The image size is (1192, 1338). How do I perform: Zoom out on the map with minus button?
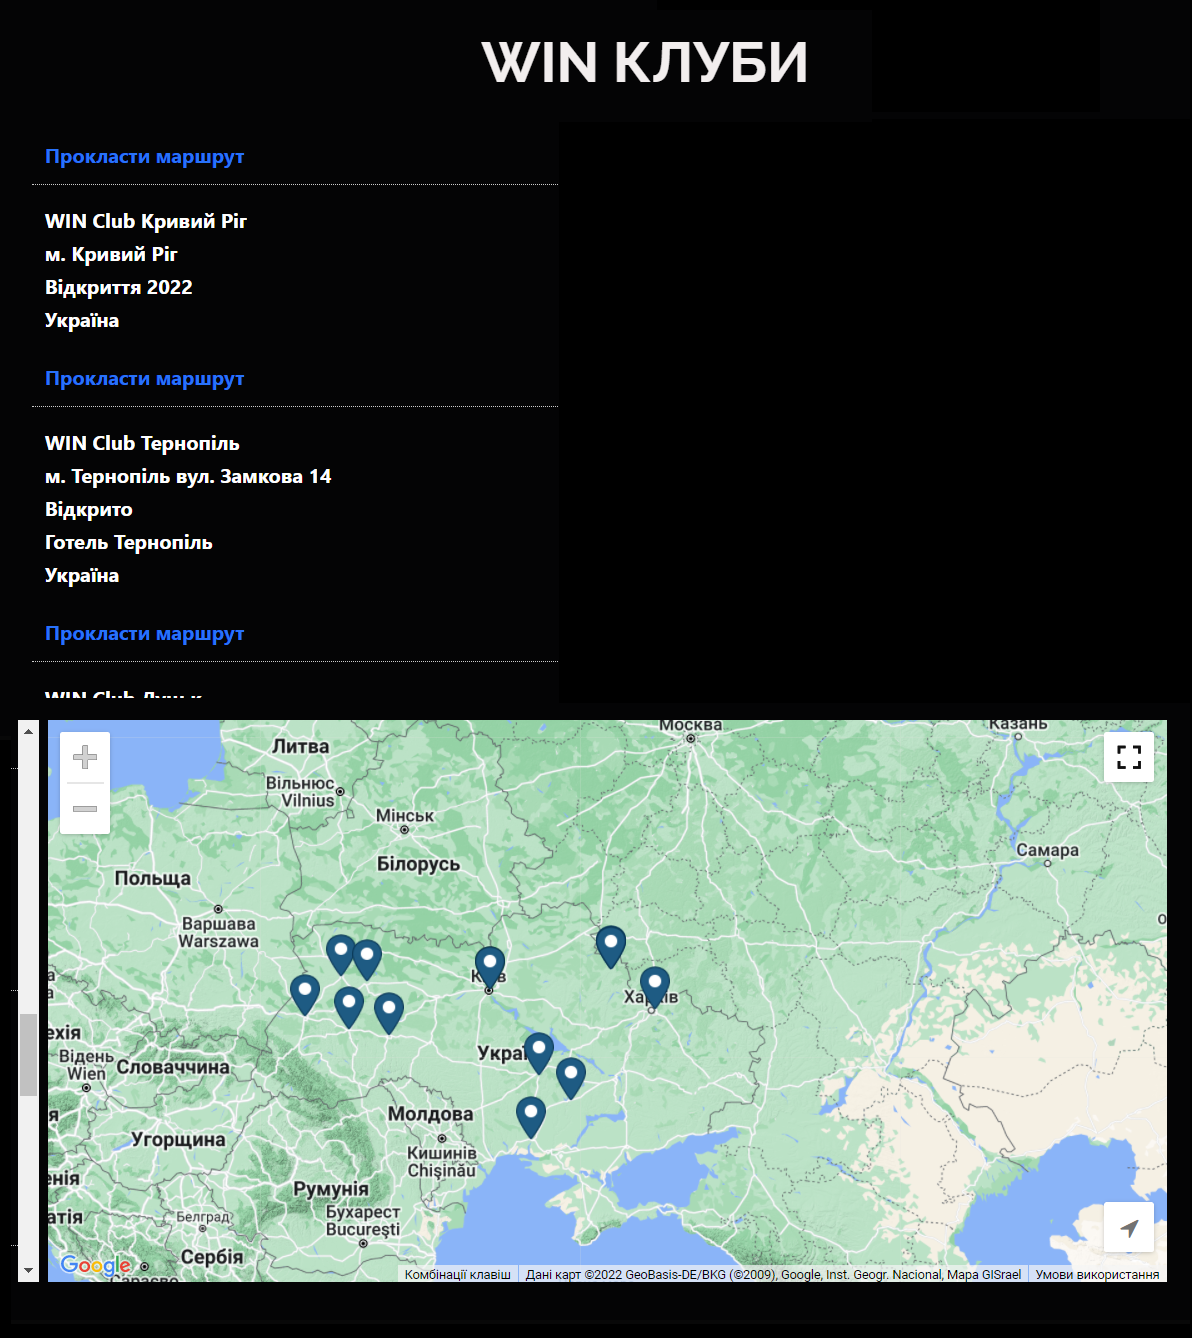click(85, 808)
